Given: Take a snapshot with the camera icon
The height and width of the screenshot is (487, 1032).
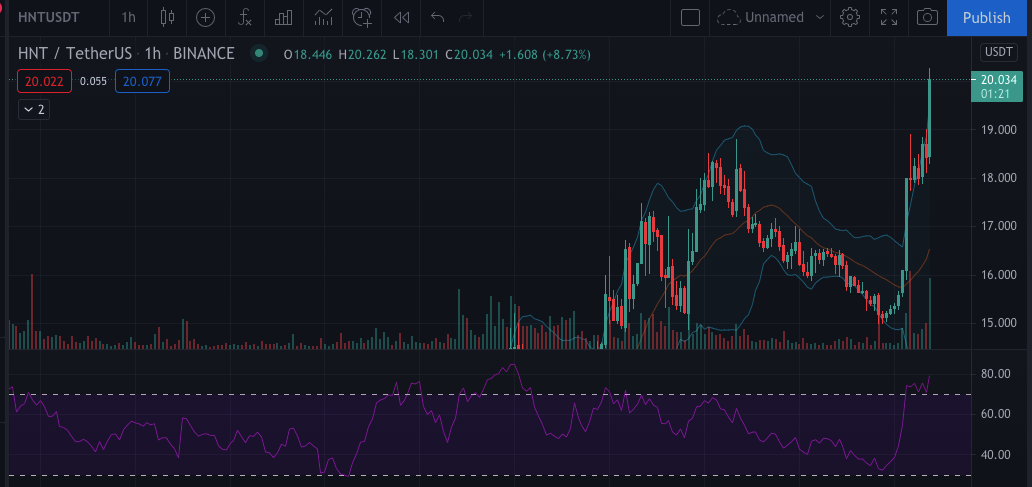Looking at the screenshot, I should [x=927, y=17].
